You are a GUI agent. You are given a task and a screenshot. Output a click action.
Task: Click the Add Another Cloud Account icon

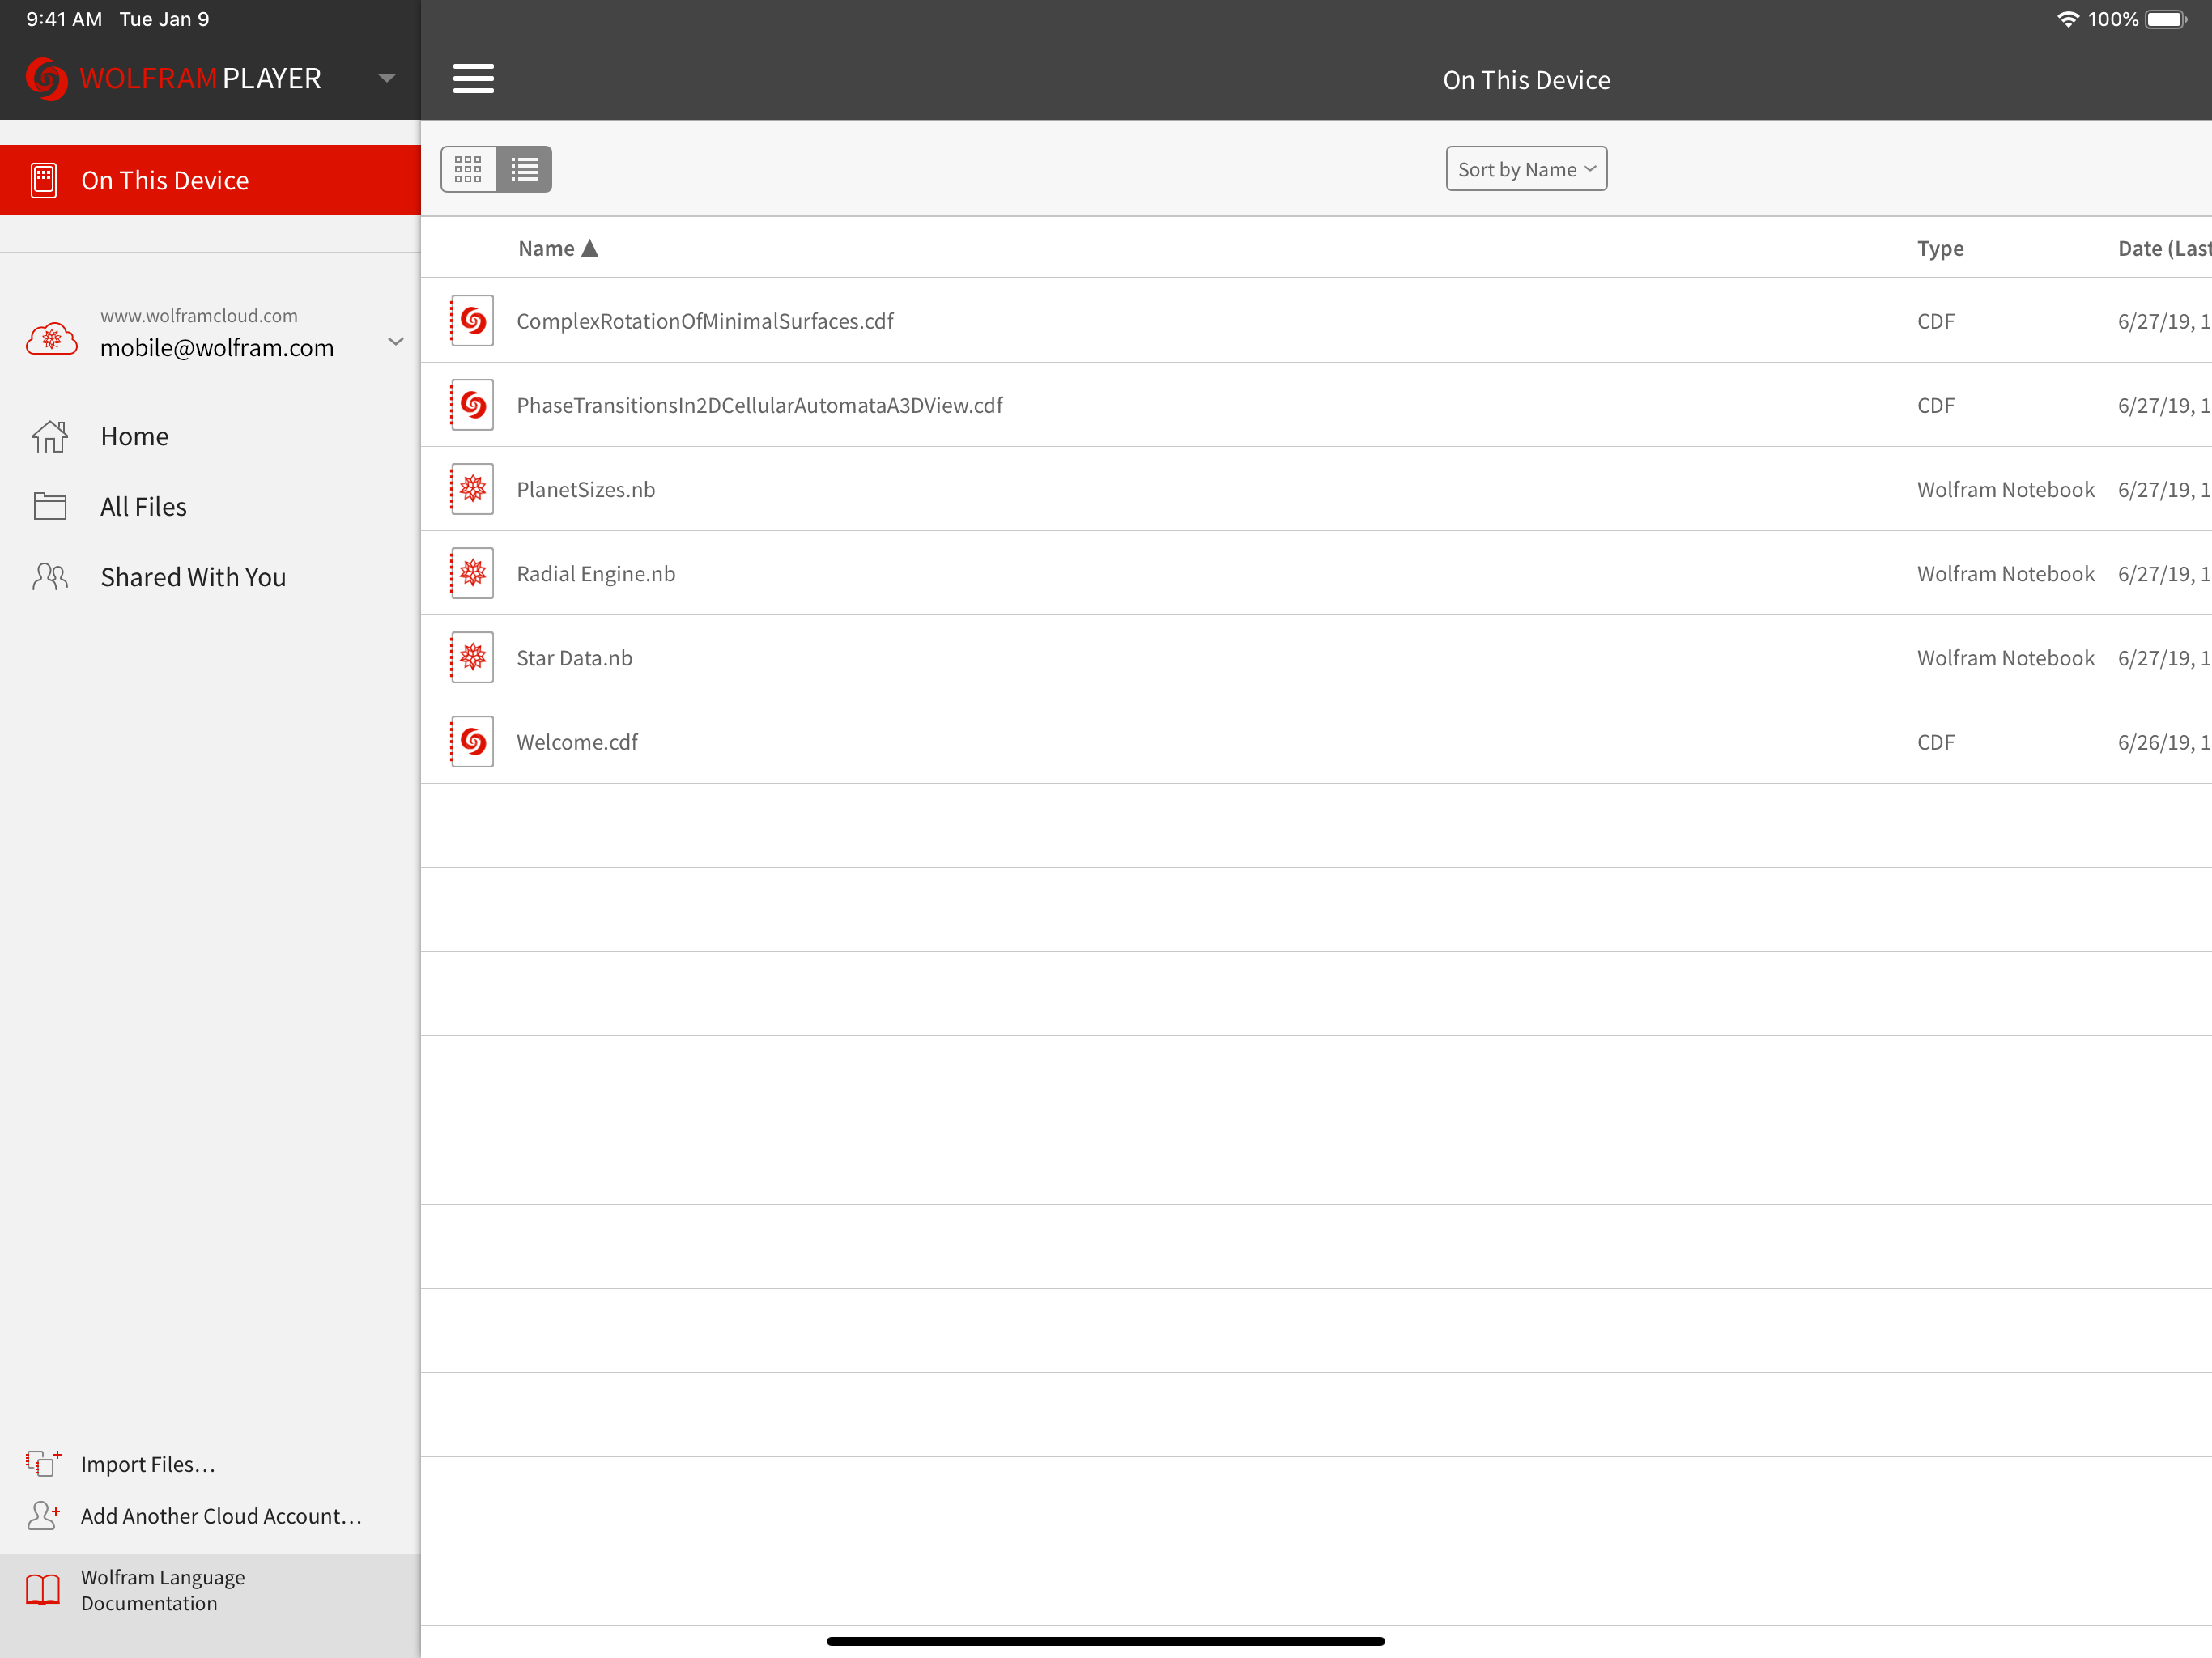point(43,1515)
